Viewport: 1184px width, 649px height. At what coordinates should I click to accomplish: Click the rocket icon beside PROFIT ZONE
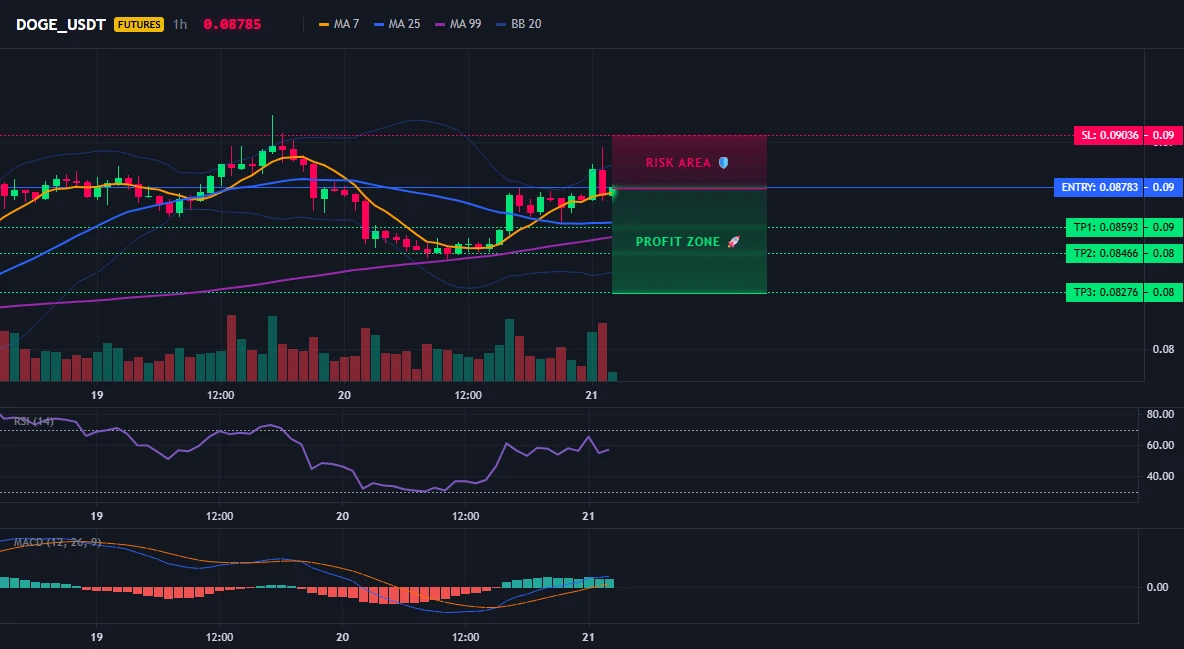click(733, 242)
